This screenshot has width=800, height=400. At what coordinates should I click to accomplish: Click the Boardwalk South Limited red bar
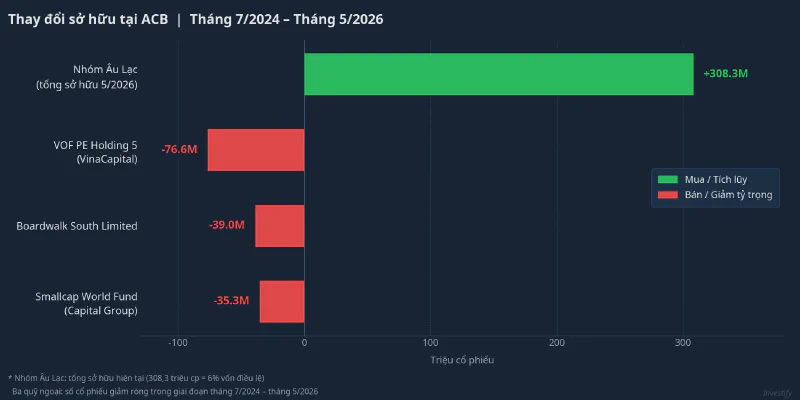[280, 226]
